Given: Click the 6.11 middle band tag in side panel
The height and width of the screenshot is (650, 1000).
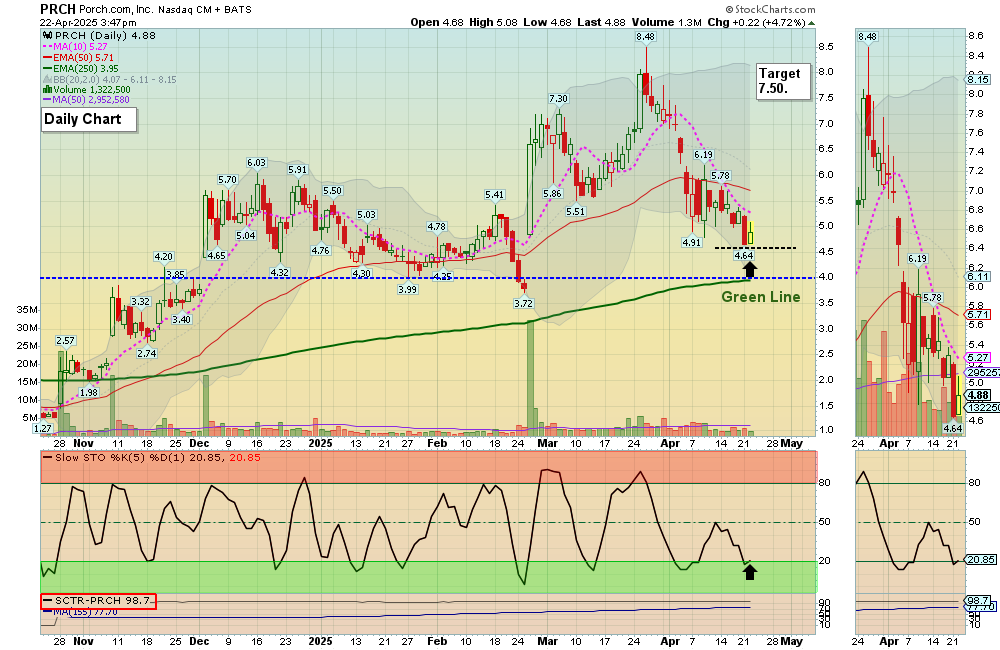Looking at the screenshot, I should pos(978,277).
